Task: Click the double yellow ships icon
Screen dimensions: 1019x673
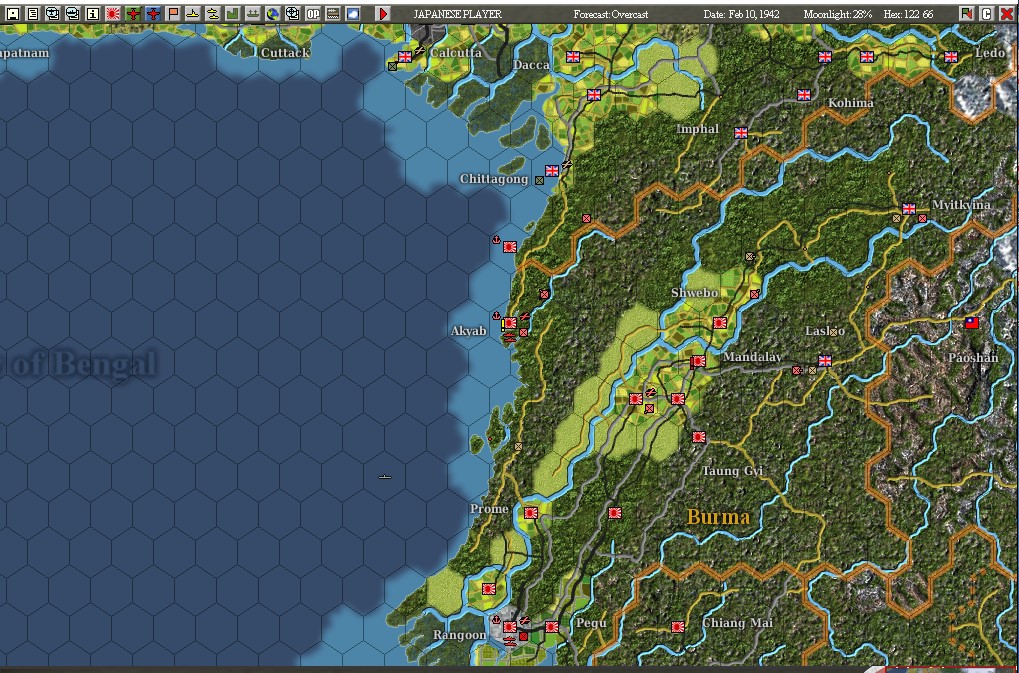Action: pyautogui.click(x=213, y=13)
